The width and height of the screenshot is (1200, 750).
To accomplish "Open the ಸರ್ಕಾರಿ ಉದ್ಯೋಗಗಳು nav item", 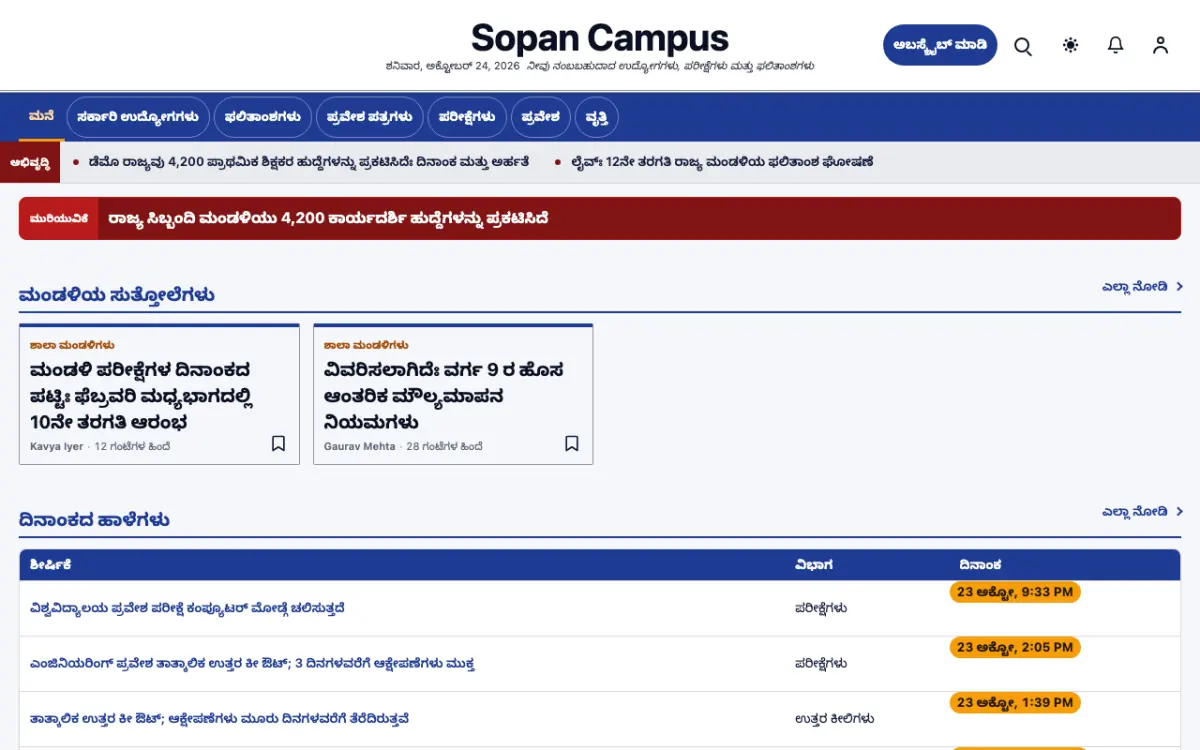I will point(138,117).
